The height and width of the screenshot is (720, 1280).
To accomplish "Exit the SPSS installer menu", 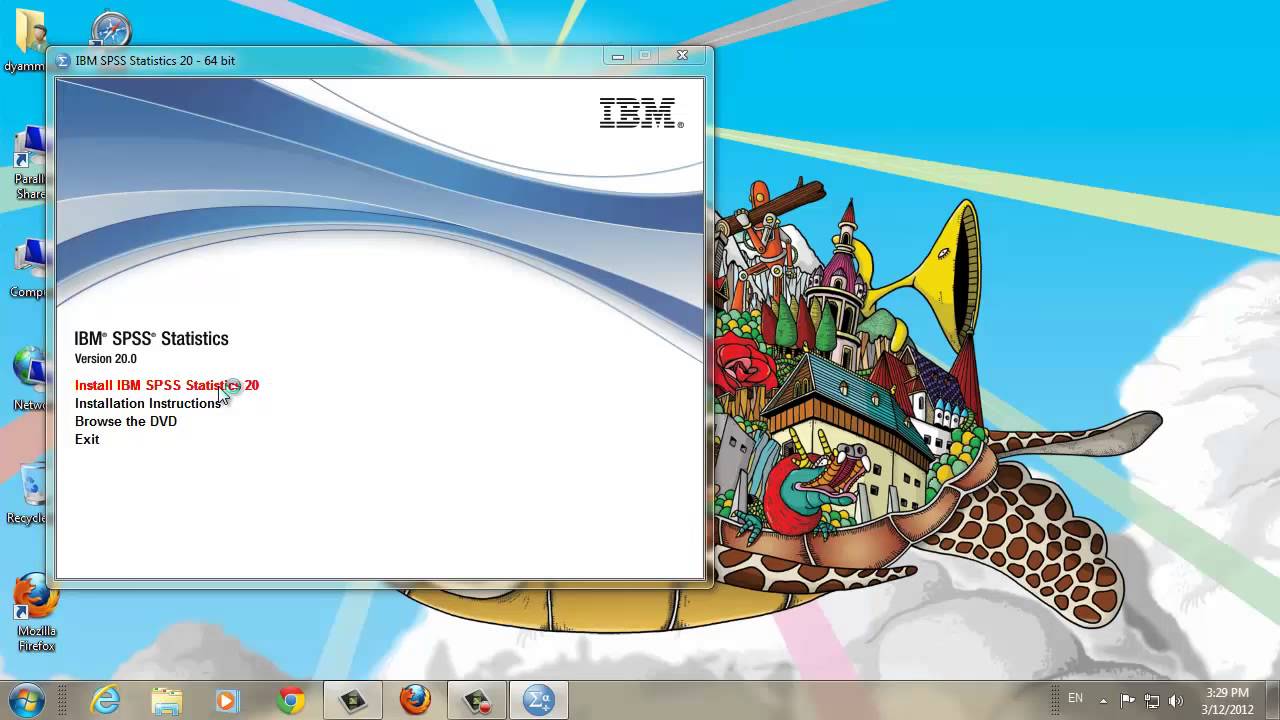I will click(x=87, y=439).
